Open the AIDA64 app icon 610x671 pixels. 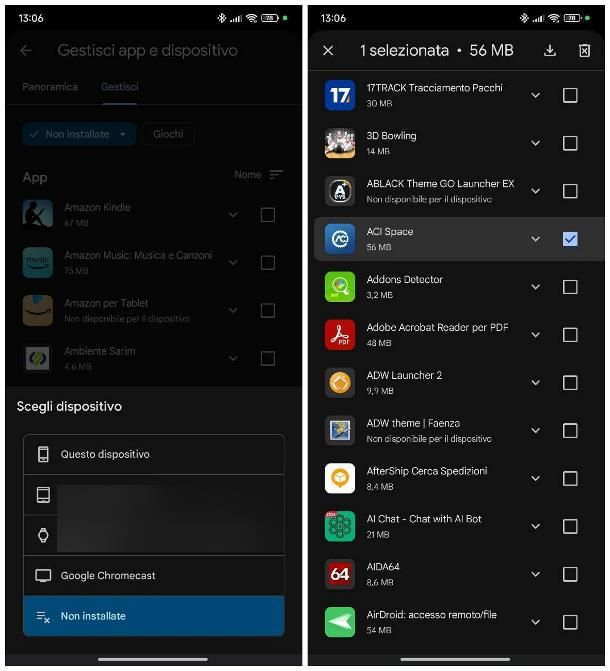(x=340, y=574)
